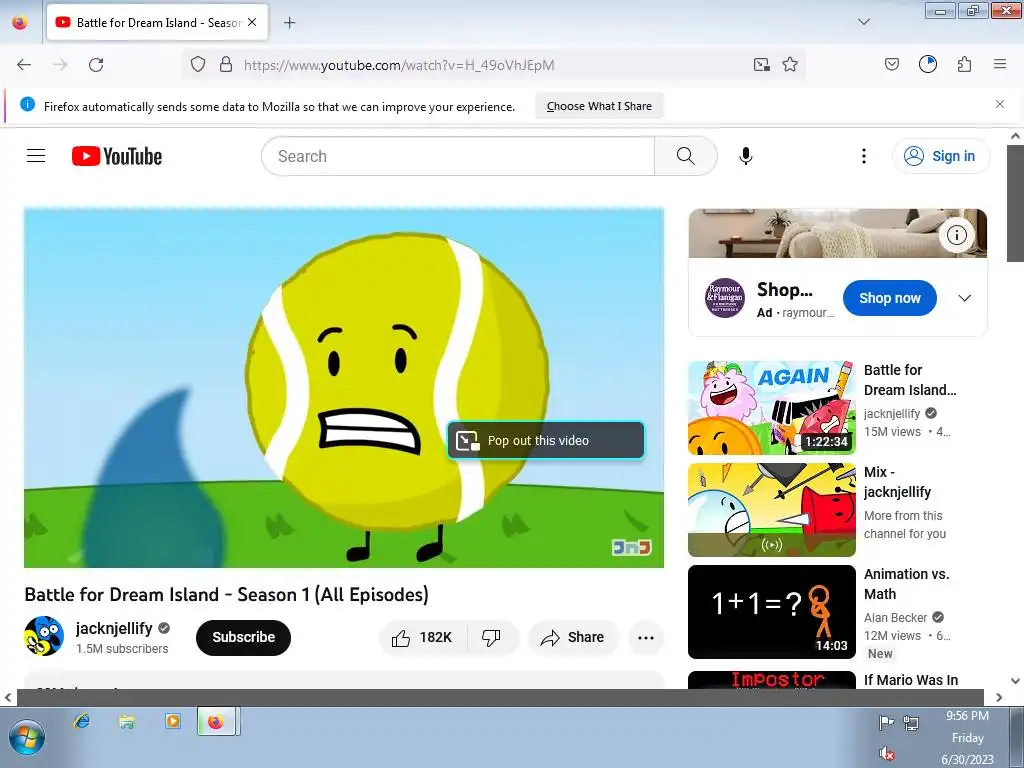Expand the ad chevron dropdown
Image resolution: width=1024 pixels, height=768 pixels.
click(965, 298)
